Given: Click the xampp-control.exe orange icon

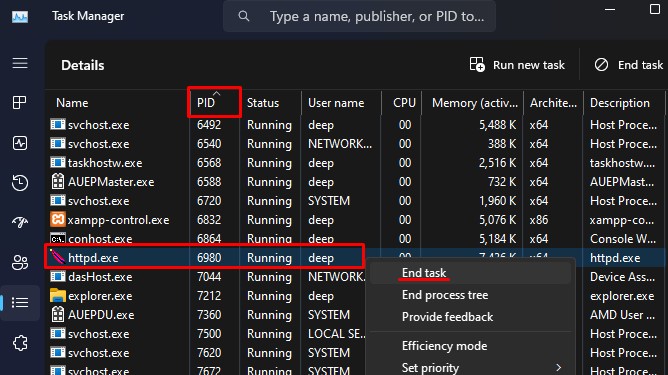Looking at the screenshot, I should 58,219.
